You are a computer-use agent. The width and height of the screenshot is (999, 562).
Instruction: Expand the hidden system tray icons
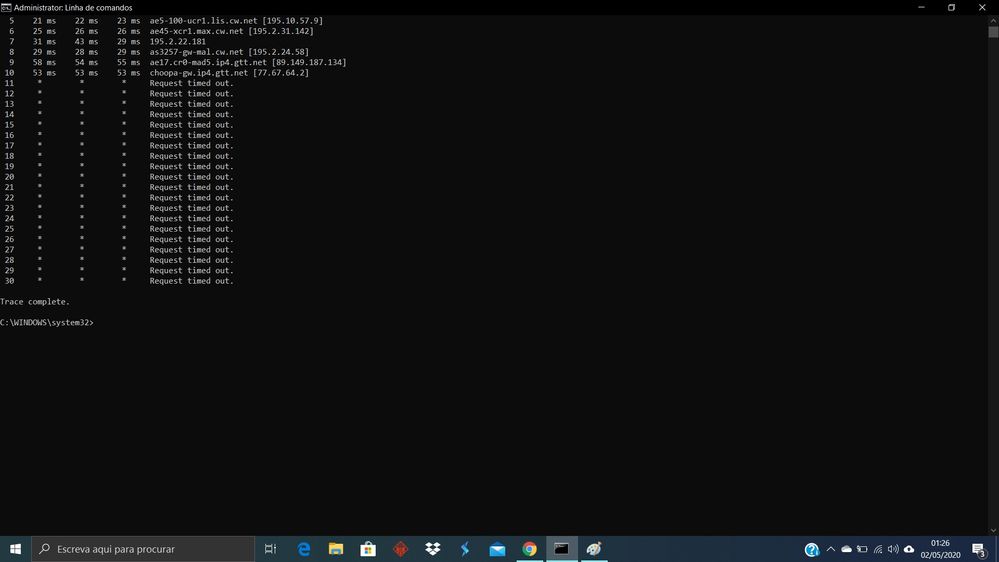pyautogui.click(x=830, y=549)
